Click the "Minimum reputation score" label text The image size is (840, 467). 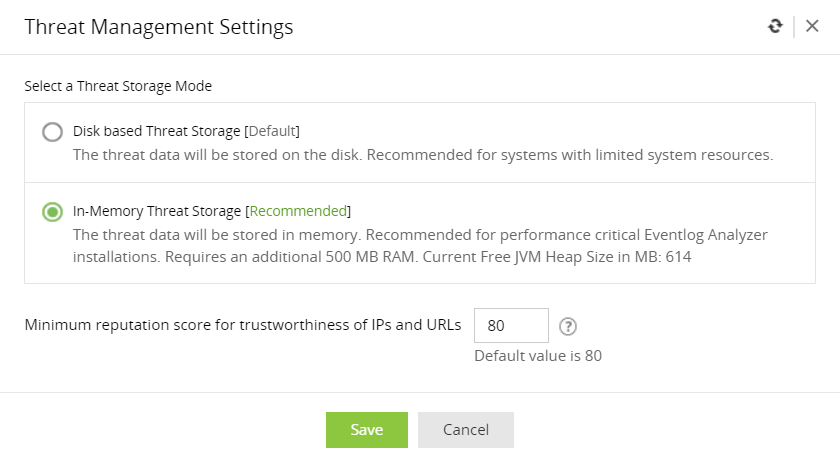(x=243, y=325)
